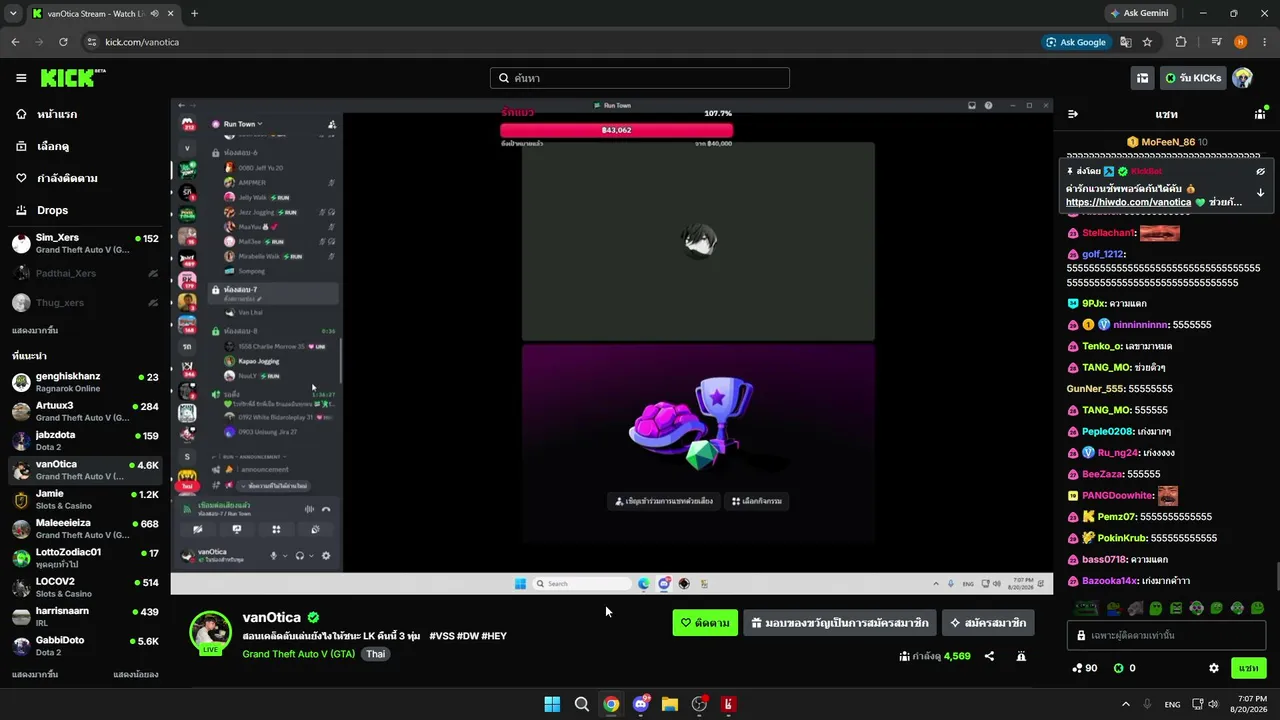Click the gift subscription button
Viewport: 1280px width, 720px height.
[840, 623]
